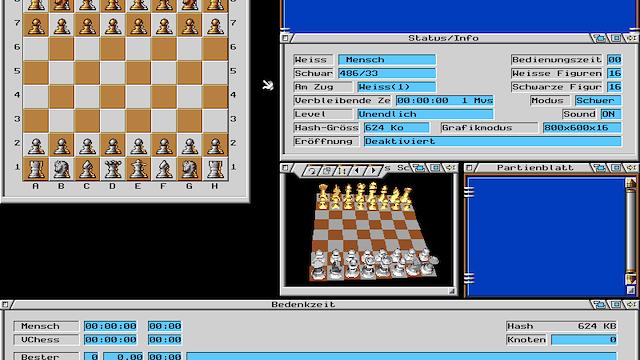This screenshot has height=360, width=640.
Task: Close the Bedenkzeit window using its corner gadget
Action: click(5, 304)
